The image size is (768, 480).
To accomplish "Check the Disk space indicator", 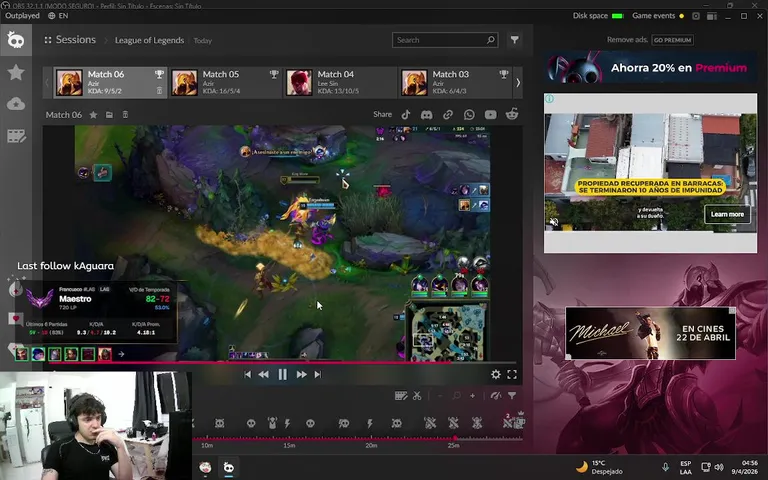I will [x=598, y=16].
